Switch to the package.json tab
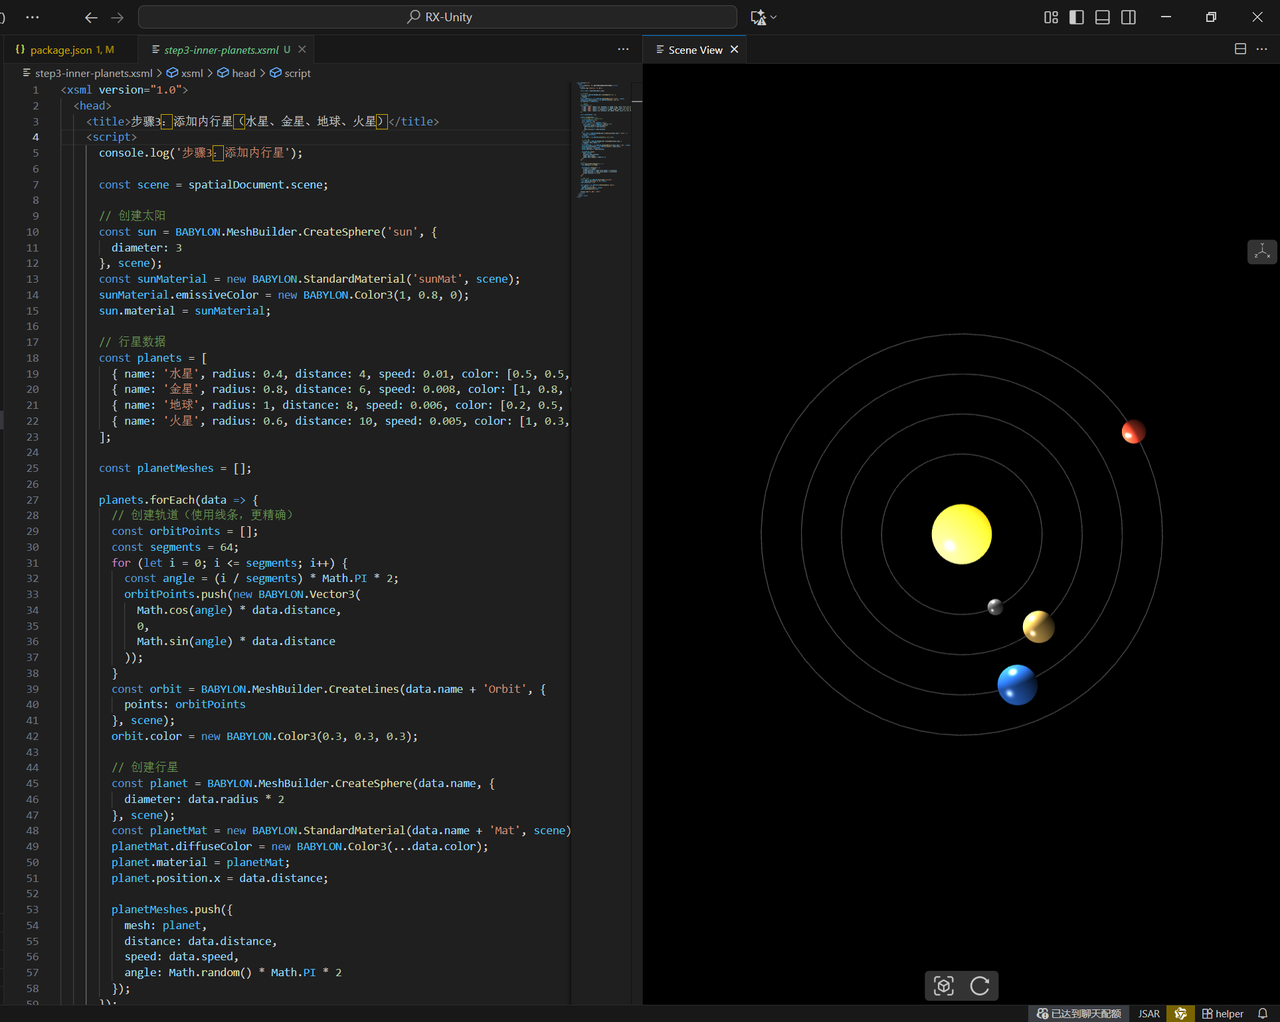Viewport: 1280px width, 1022px height. (65, 48)
